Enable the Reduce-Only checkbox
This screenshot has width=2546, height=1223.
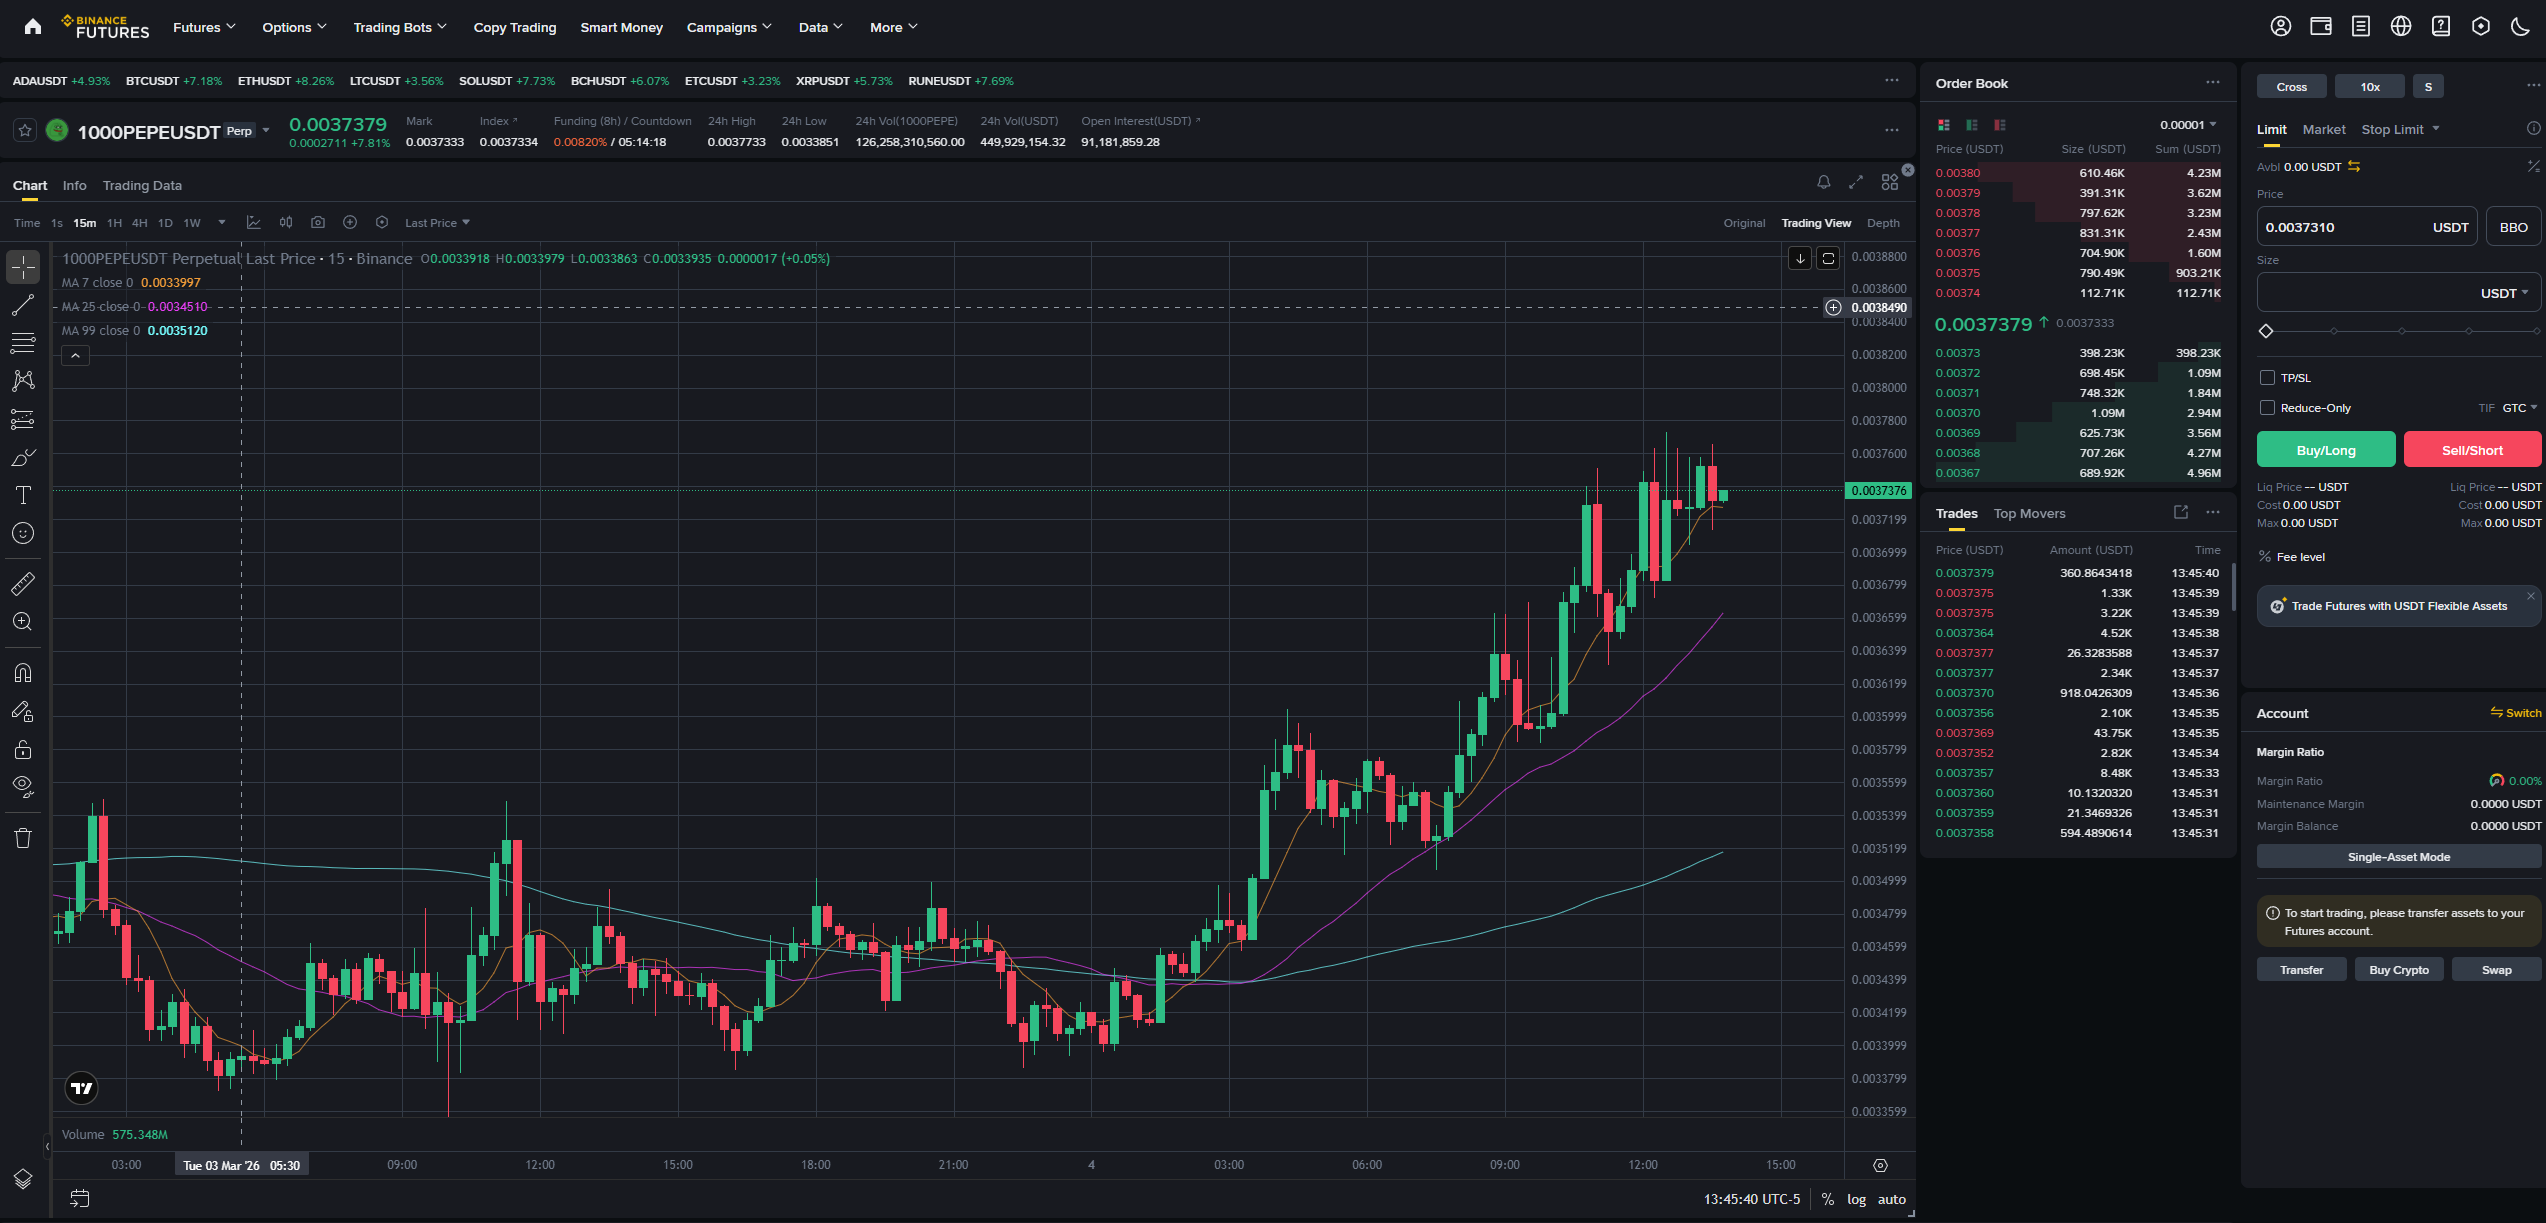pos(2268,407)
